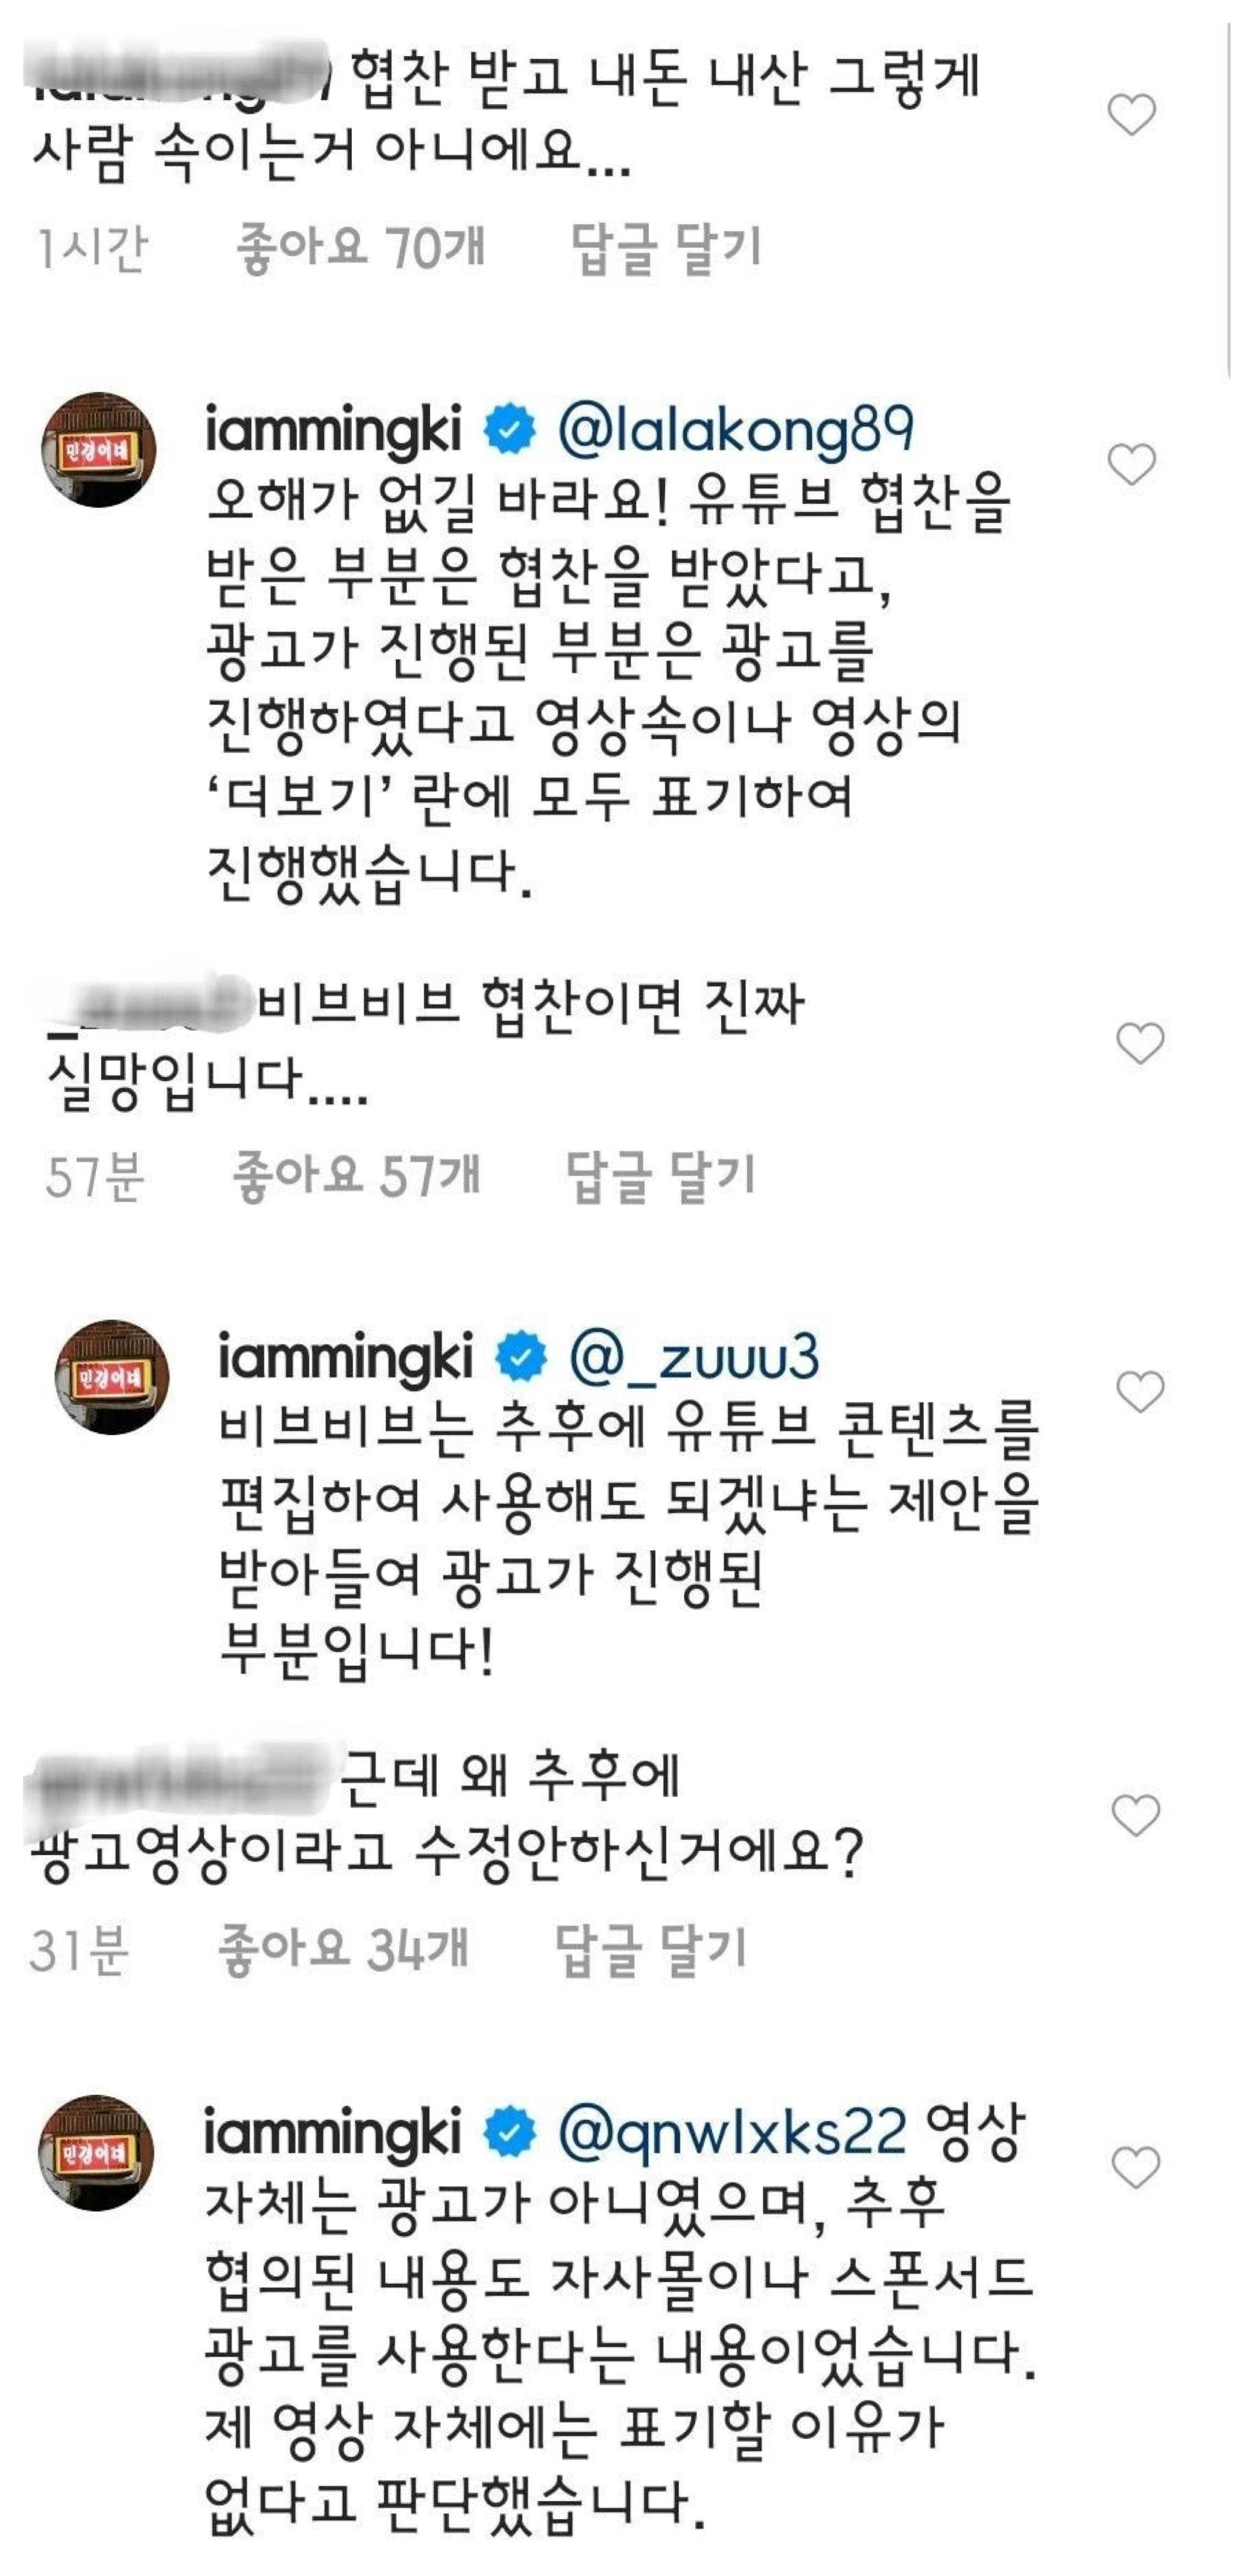Open iammingki avatar beside the @_zuuu3 reply
This screenshot has height=2576, width=1253.
[111, 1377]
